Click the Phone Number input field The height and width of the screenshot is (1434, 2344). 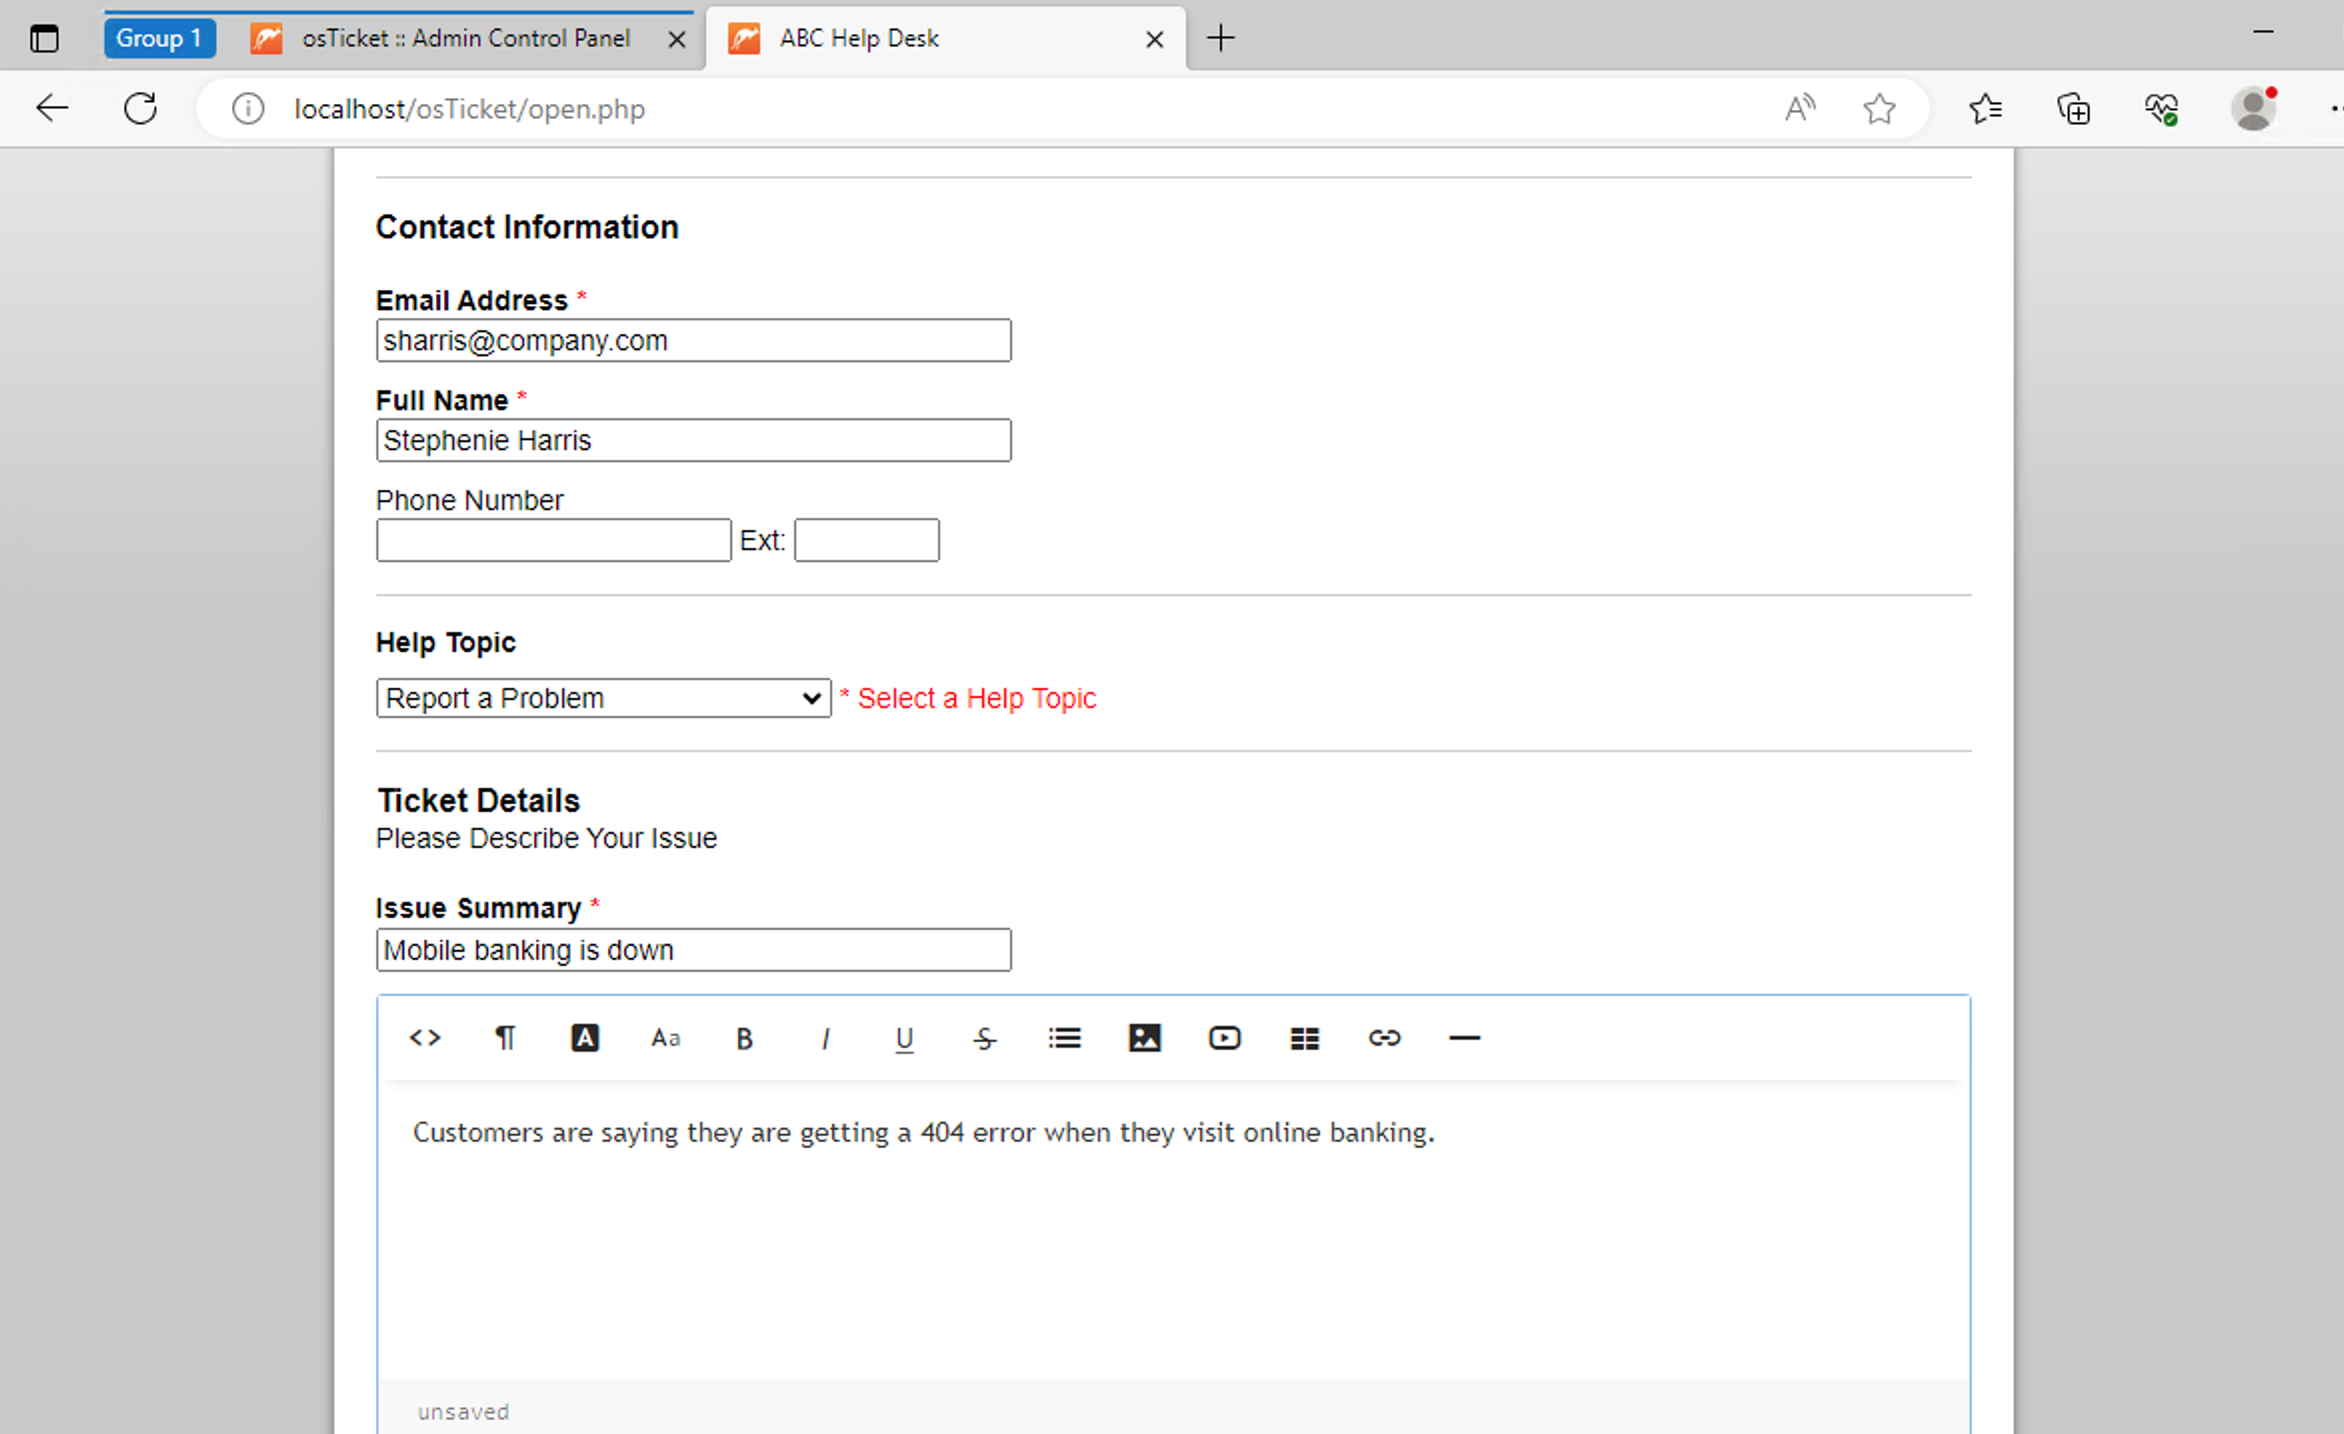[x=553, y=540]
